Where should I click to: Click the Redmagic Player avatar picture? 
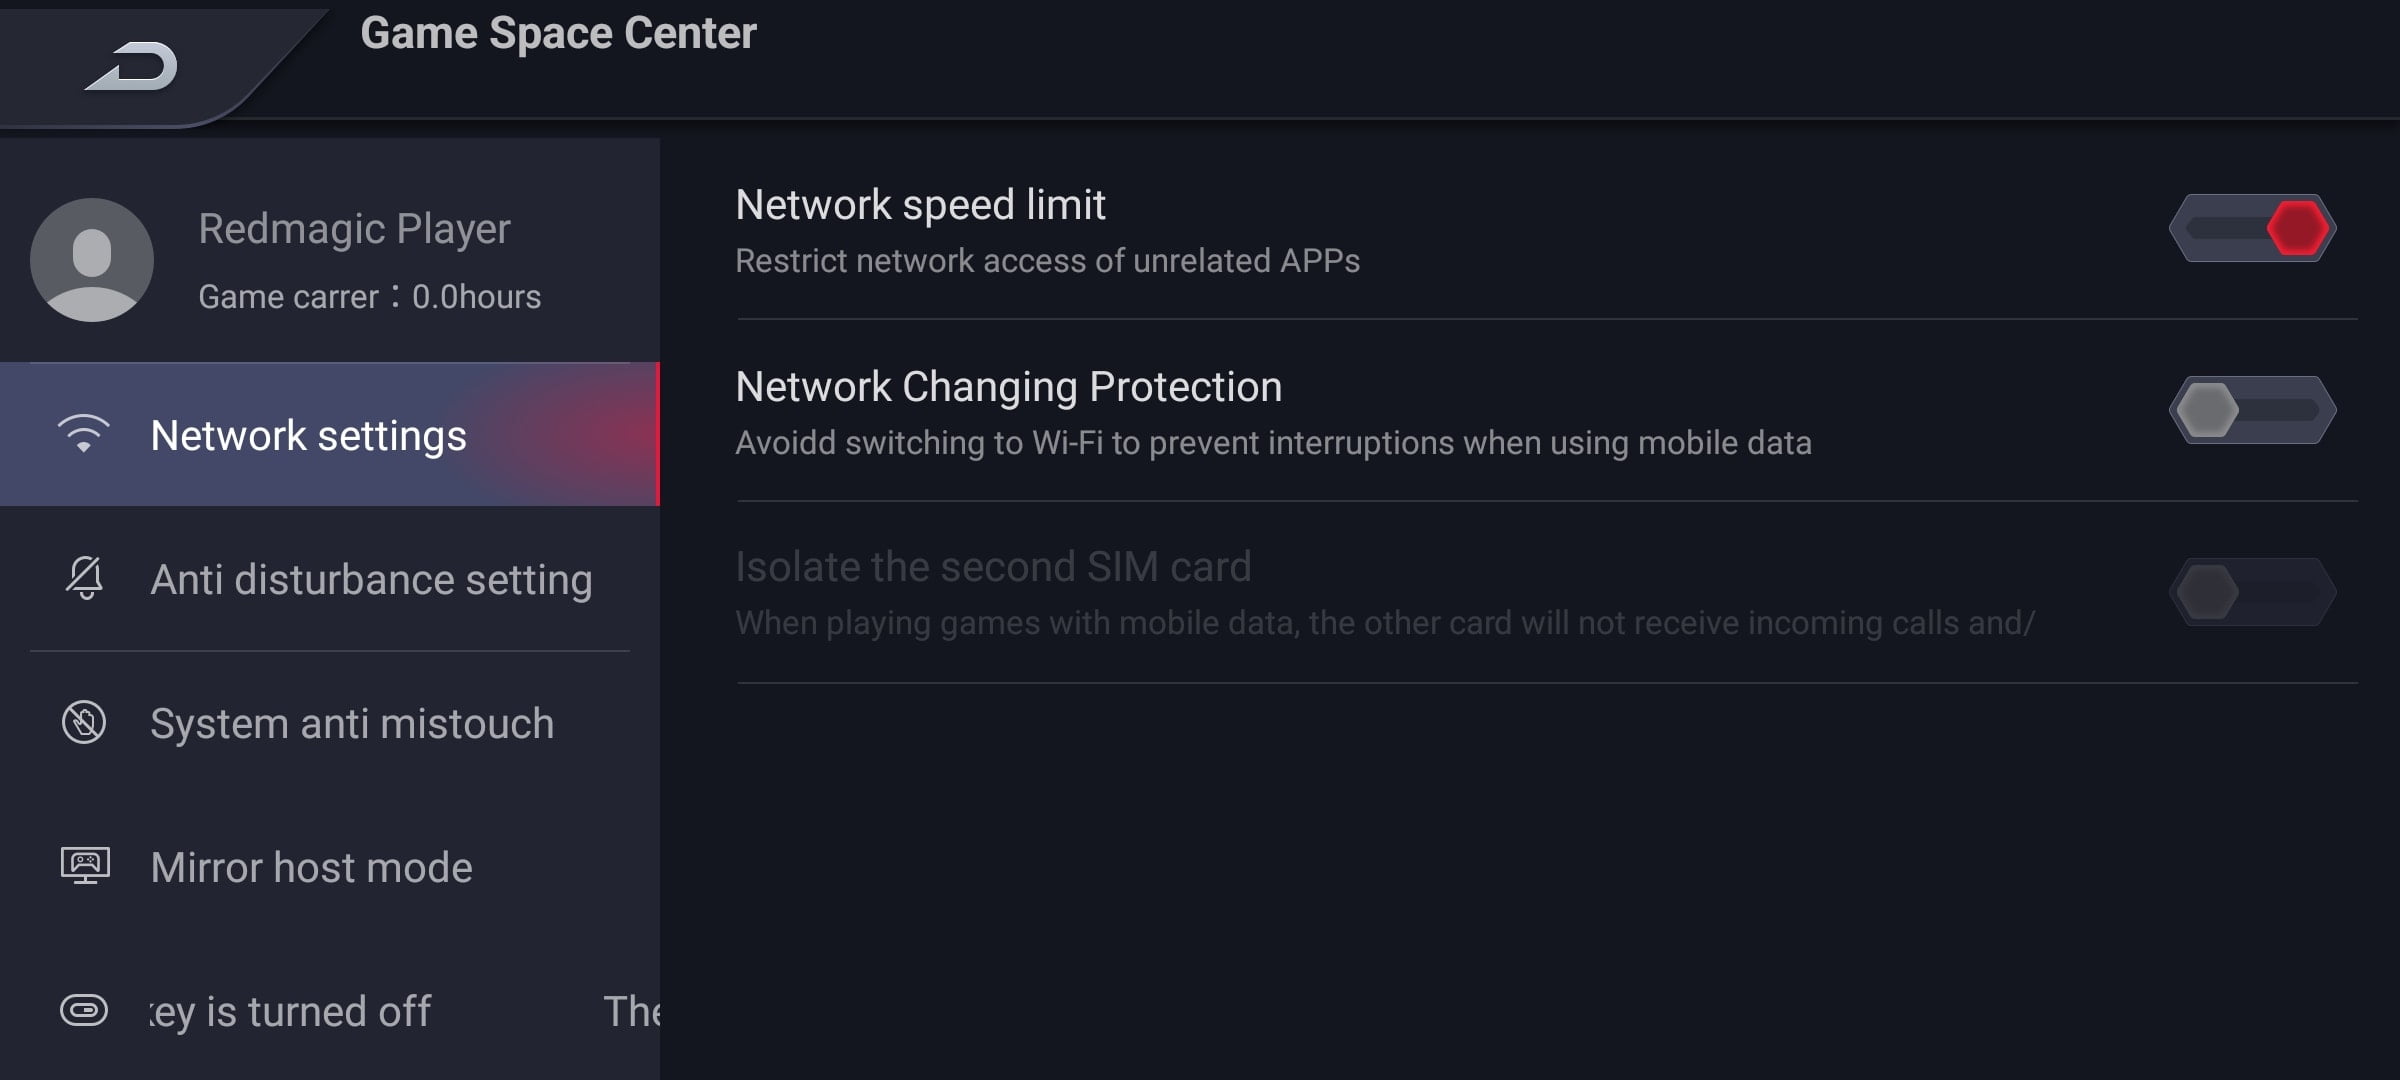pyautogui.click(x=92, y=260)
